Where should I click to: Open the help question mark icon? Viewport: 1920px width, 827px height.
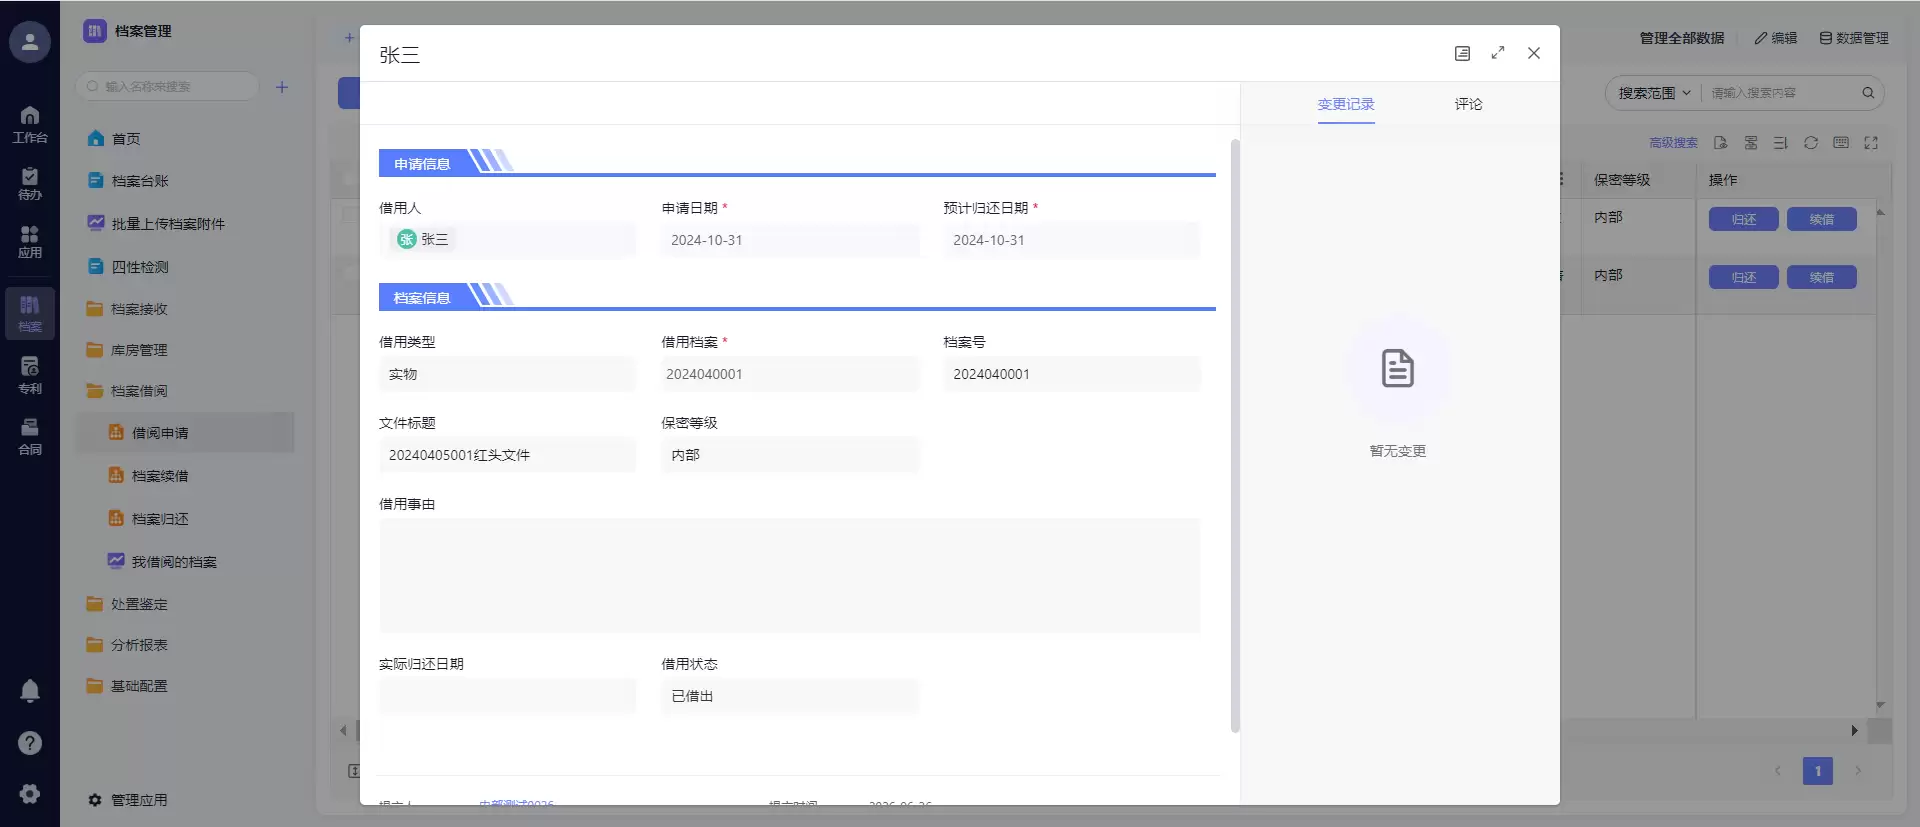click(30, 743)
